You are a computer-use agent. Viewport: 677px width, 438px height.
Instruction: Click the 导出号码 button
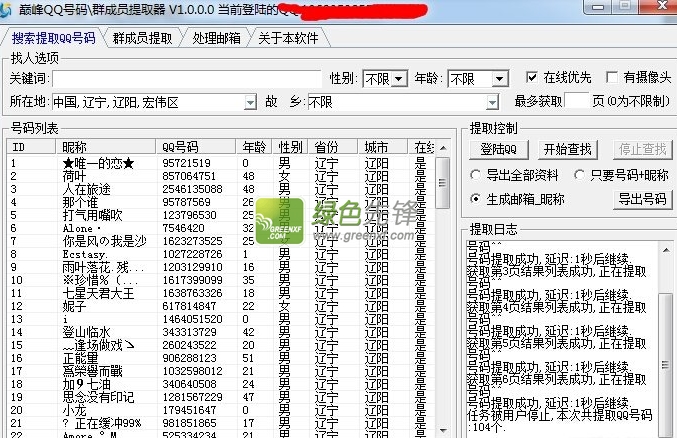coord(642,199)
